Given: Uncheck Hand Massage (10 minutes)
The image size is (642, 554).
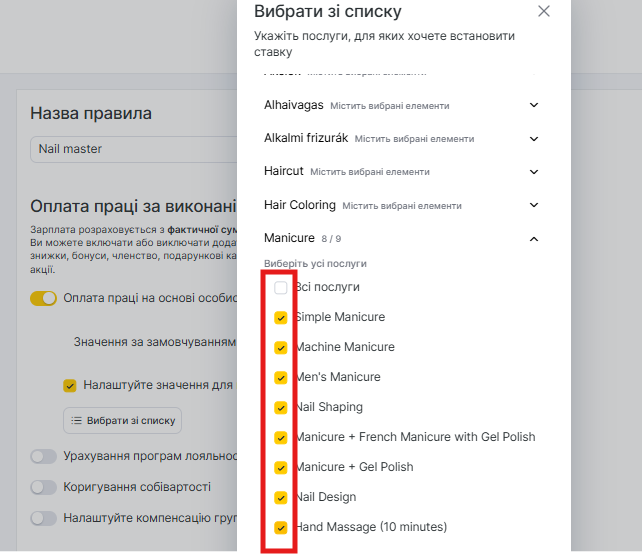Looking at the screenshot, I should point(281,527).
